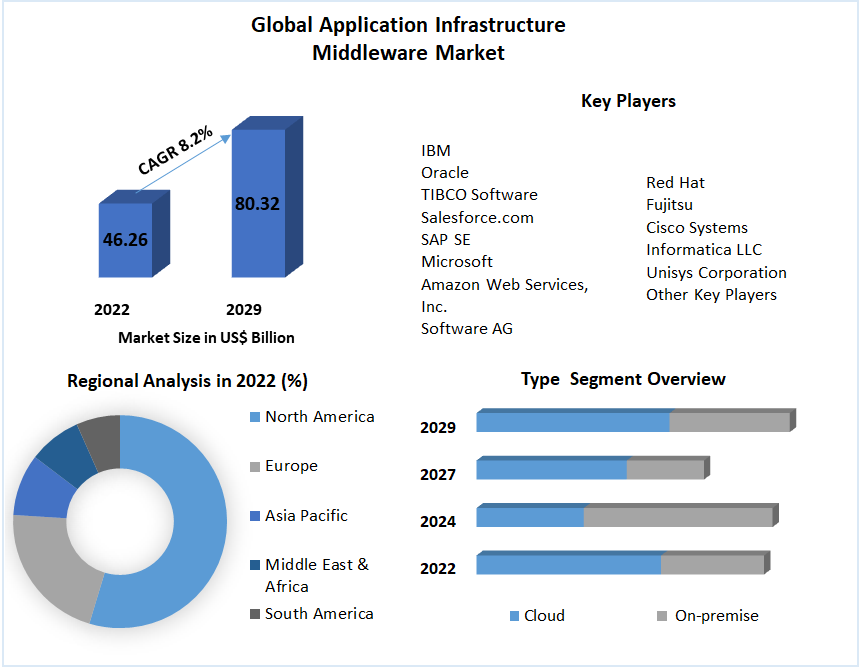Select the 2022 market size bar labeled 46.26

[x=125, y=240]
